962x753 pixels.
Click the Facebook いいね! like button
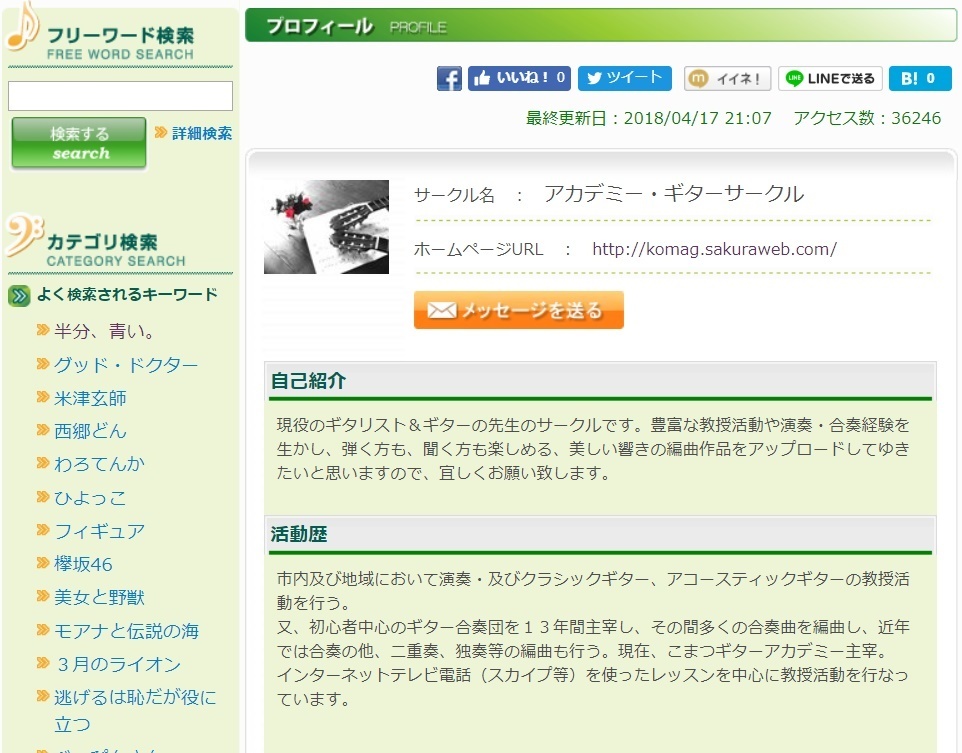point(519,79)
